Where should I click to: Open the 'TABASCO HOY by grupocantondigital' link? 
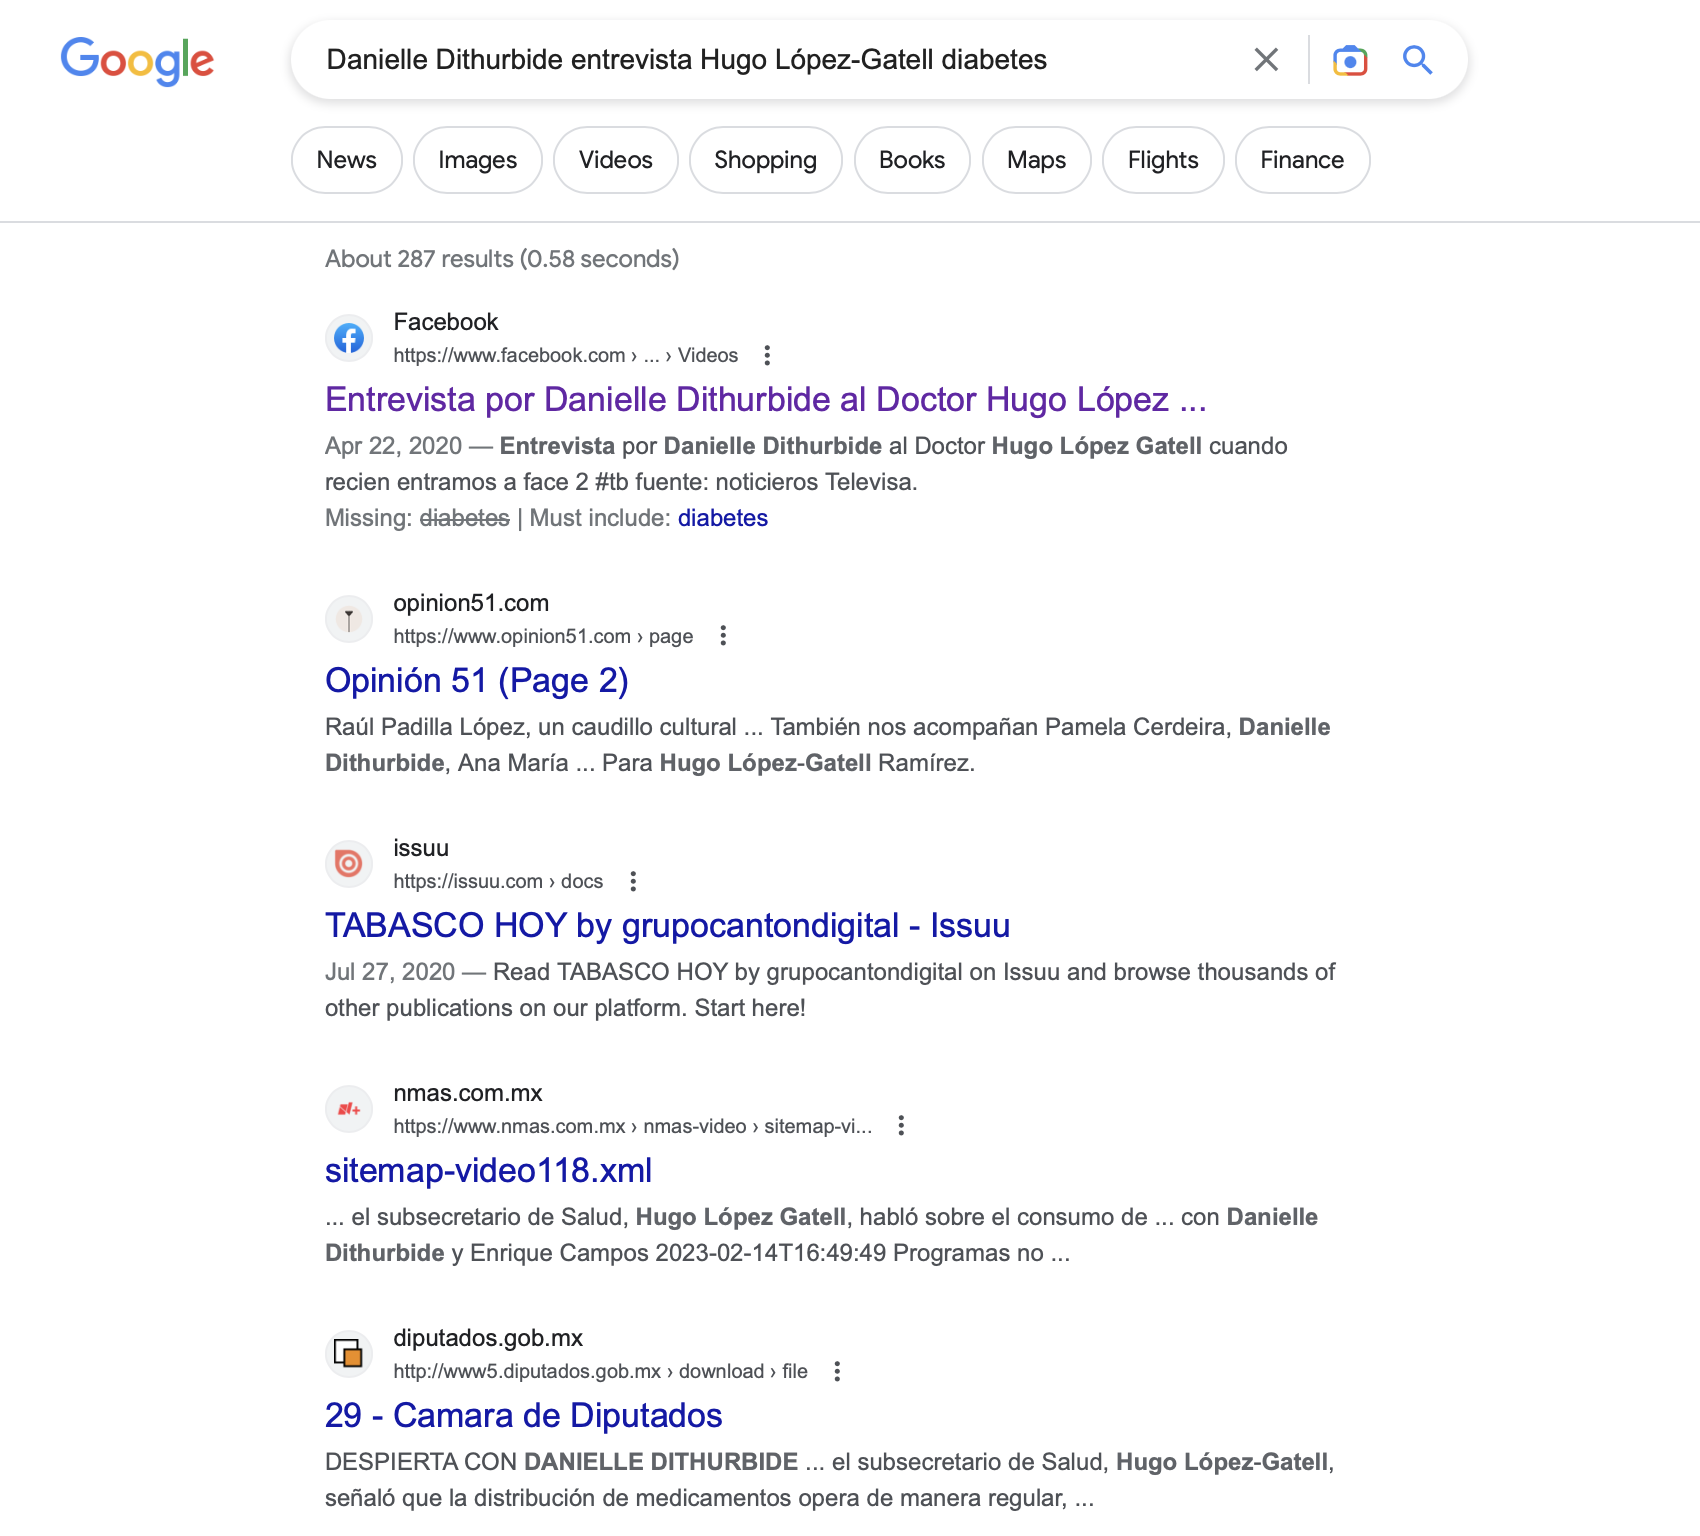coord(667,925)
